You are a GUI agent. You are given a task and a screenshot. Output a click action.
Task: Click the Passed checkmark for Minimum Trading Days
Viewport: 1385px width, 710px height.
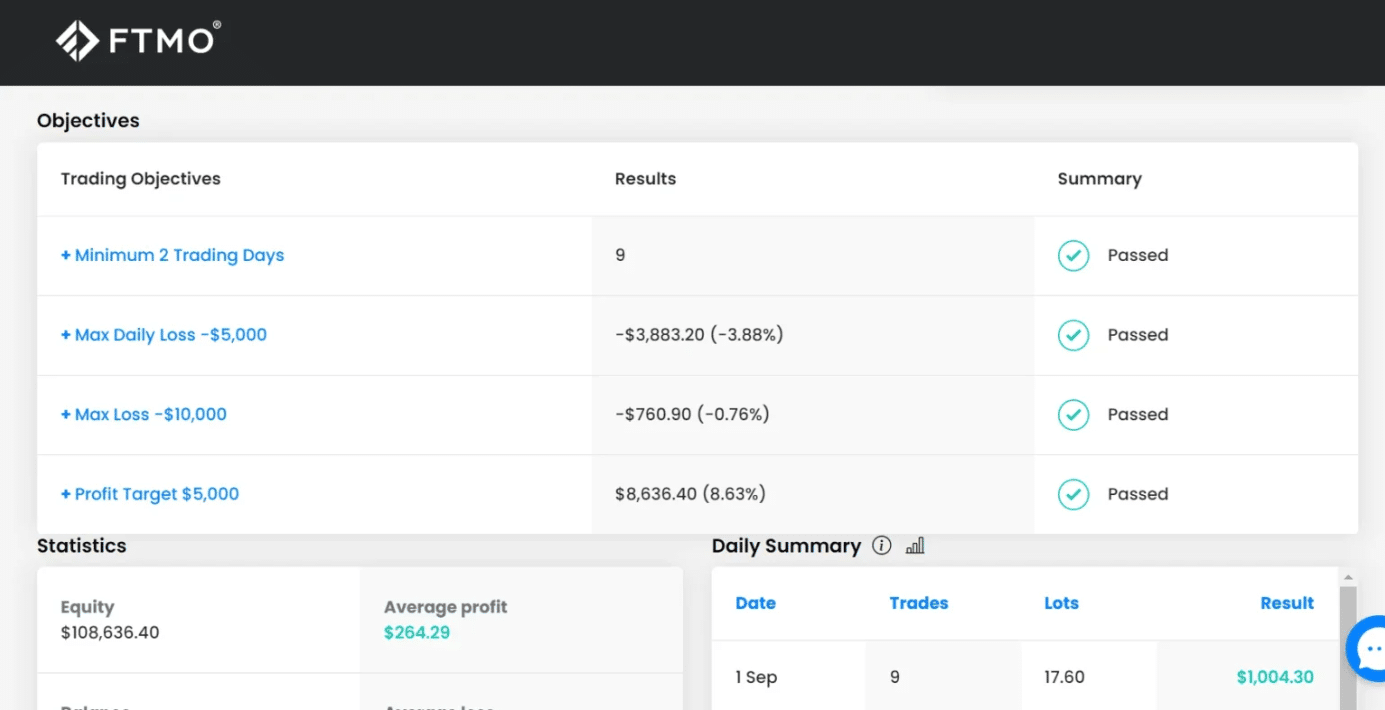click(x=1073, y=256)
